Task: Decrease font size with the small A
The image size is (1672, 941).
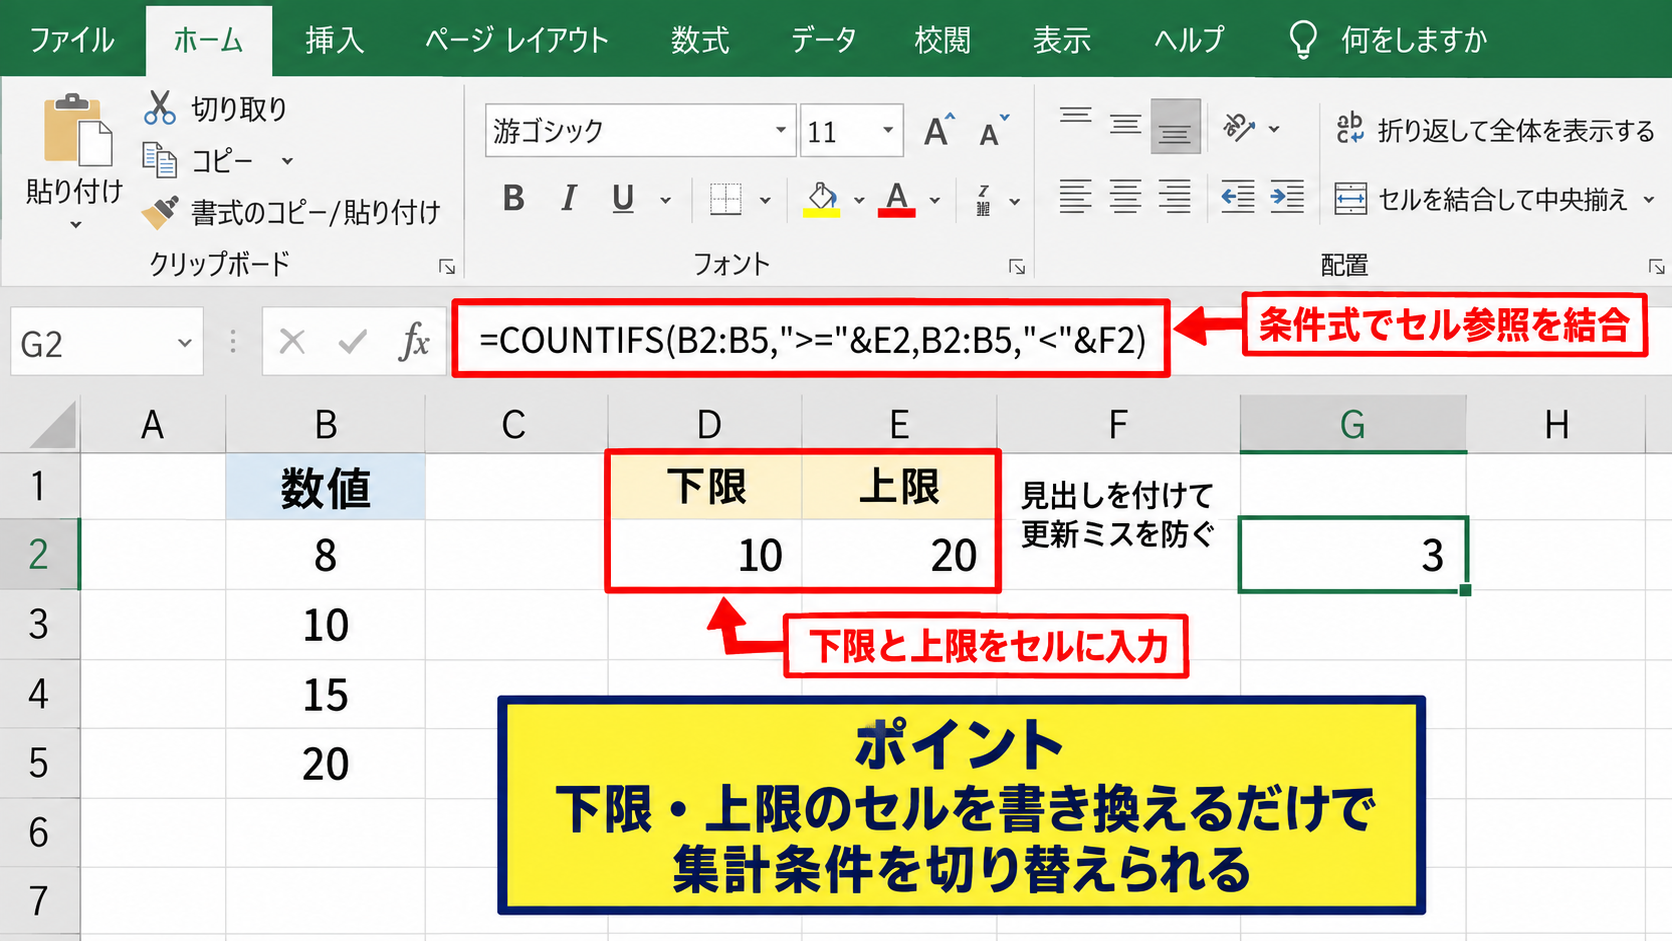Action: click(993, 130)
